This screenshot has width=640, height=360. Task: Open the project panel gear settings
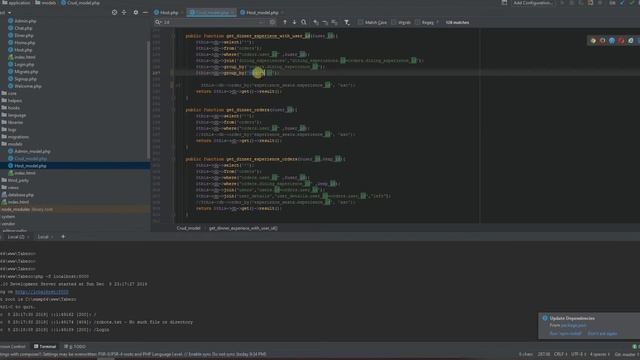tap(136, 13)
